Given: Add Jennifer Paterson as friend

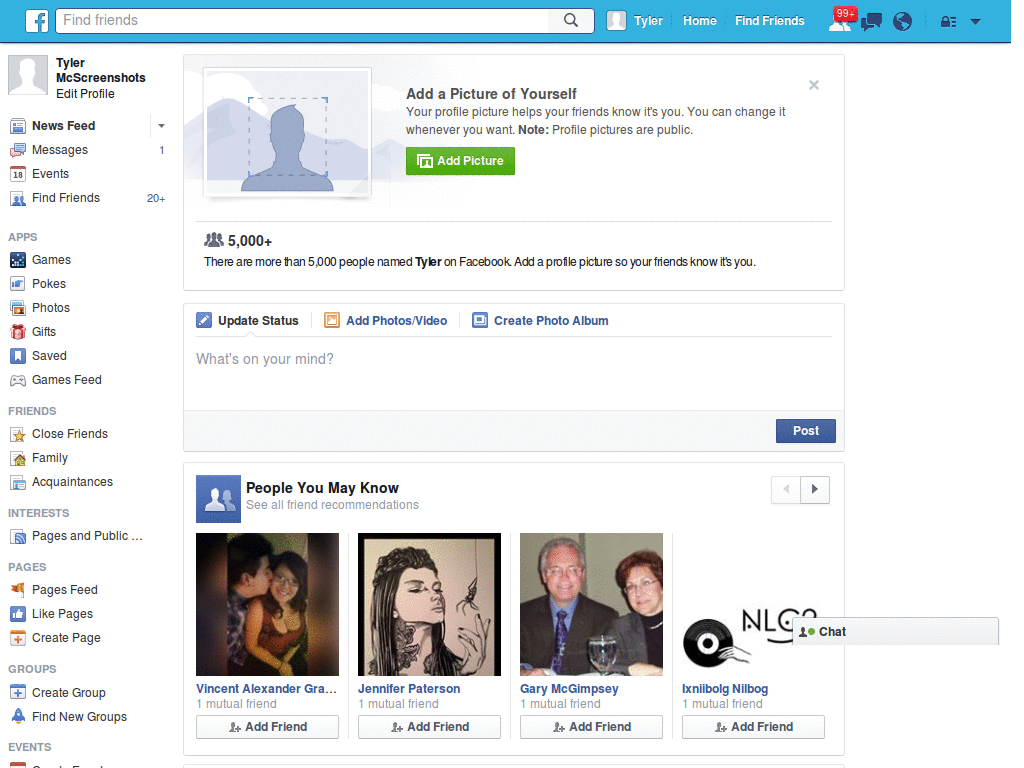Looking at the screenshot, I should pyautogui.click(x=429, y=728).
